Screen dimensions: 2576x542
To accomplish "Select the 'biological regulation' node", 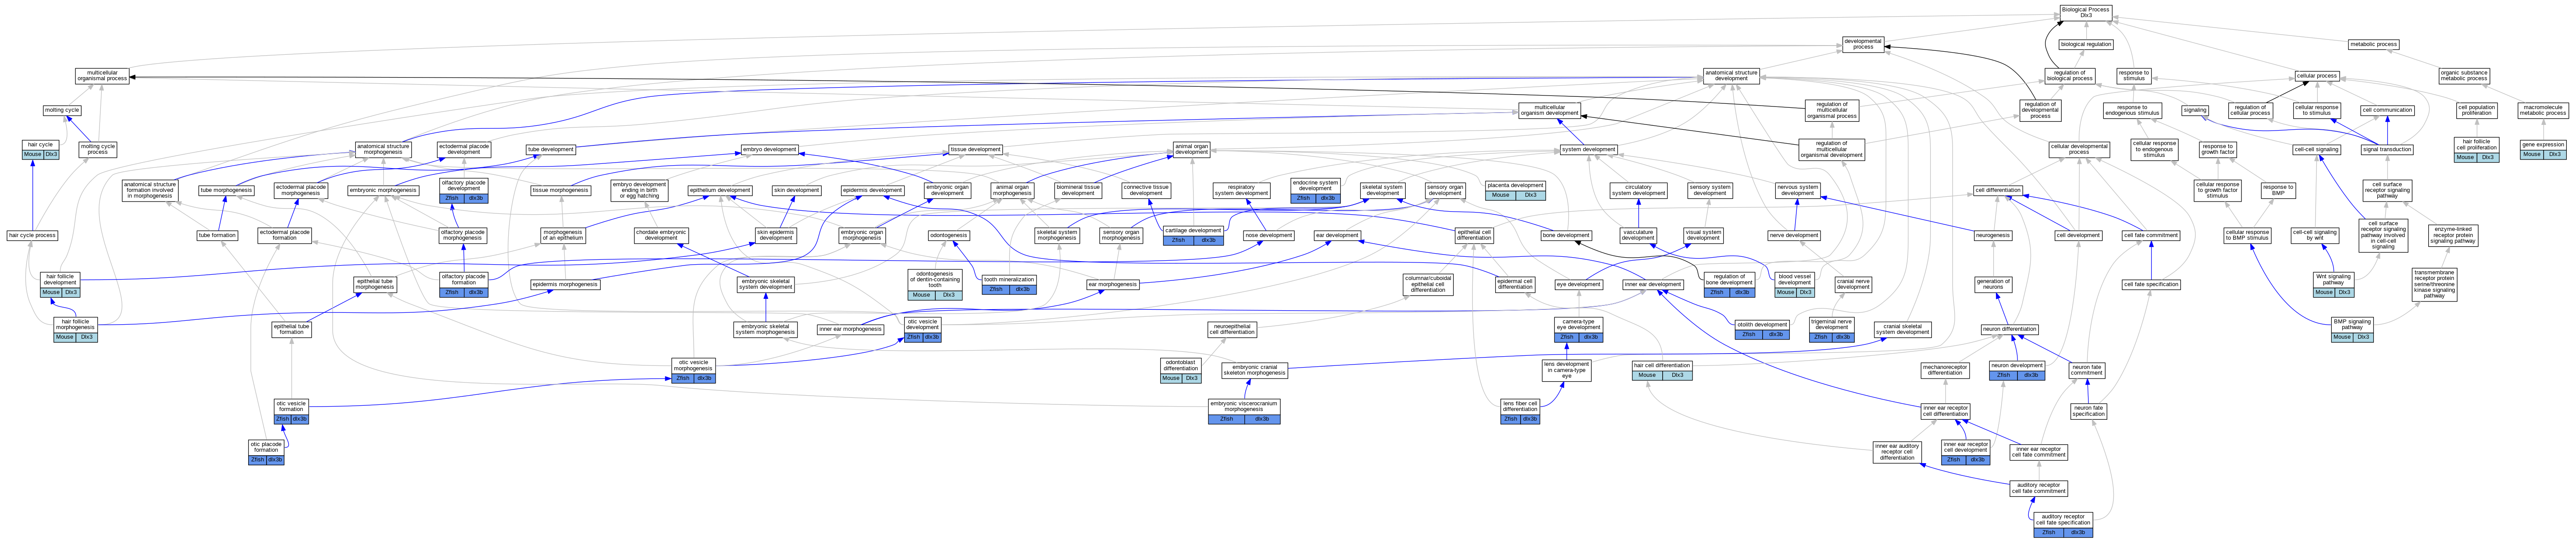I will [2086, 44].
